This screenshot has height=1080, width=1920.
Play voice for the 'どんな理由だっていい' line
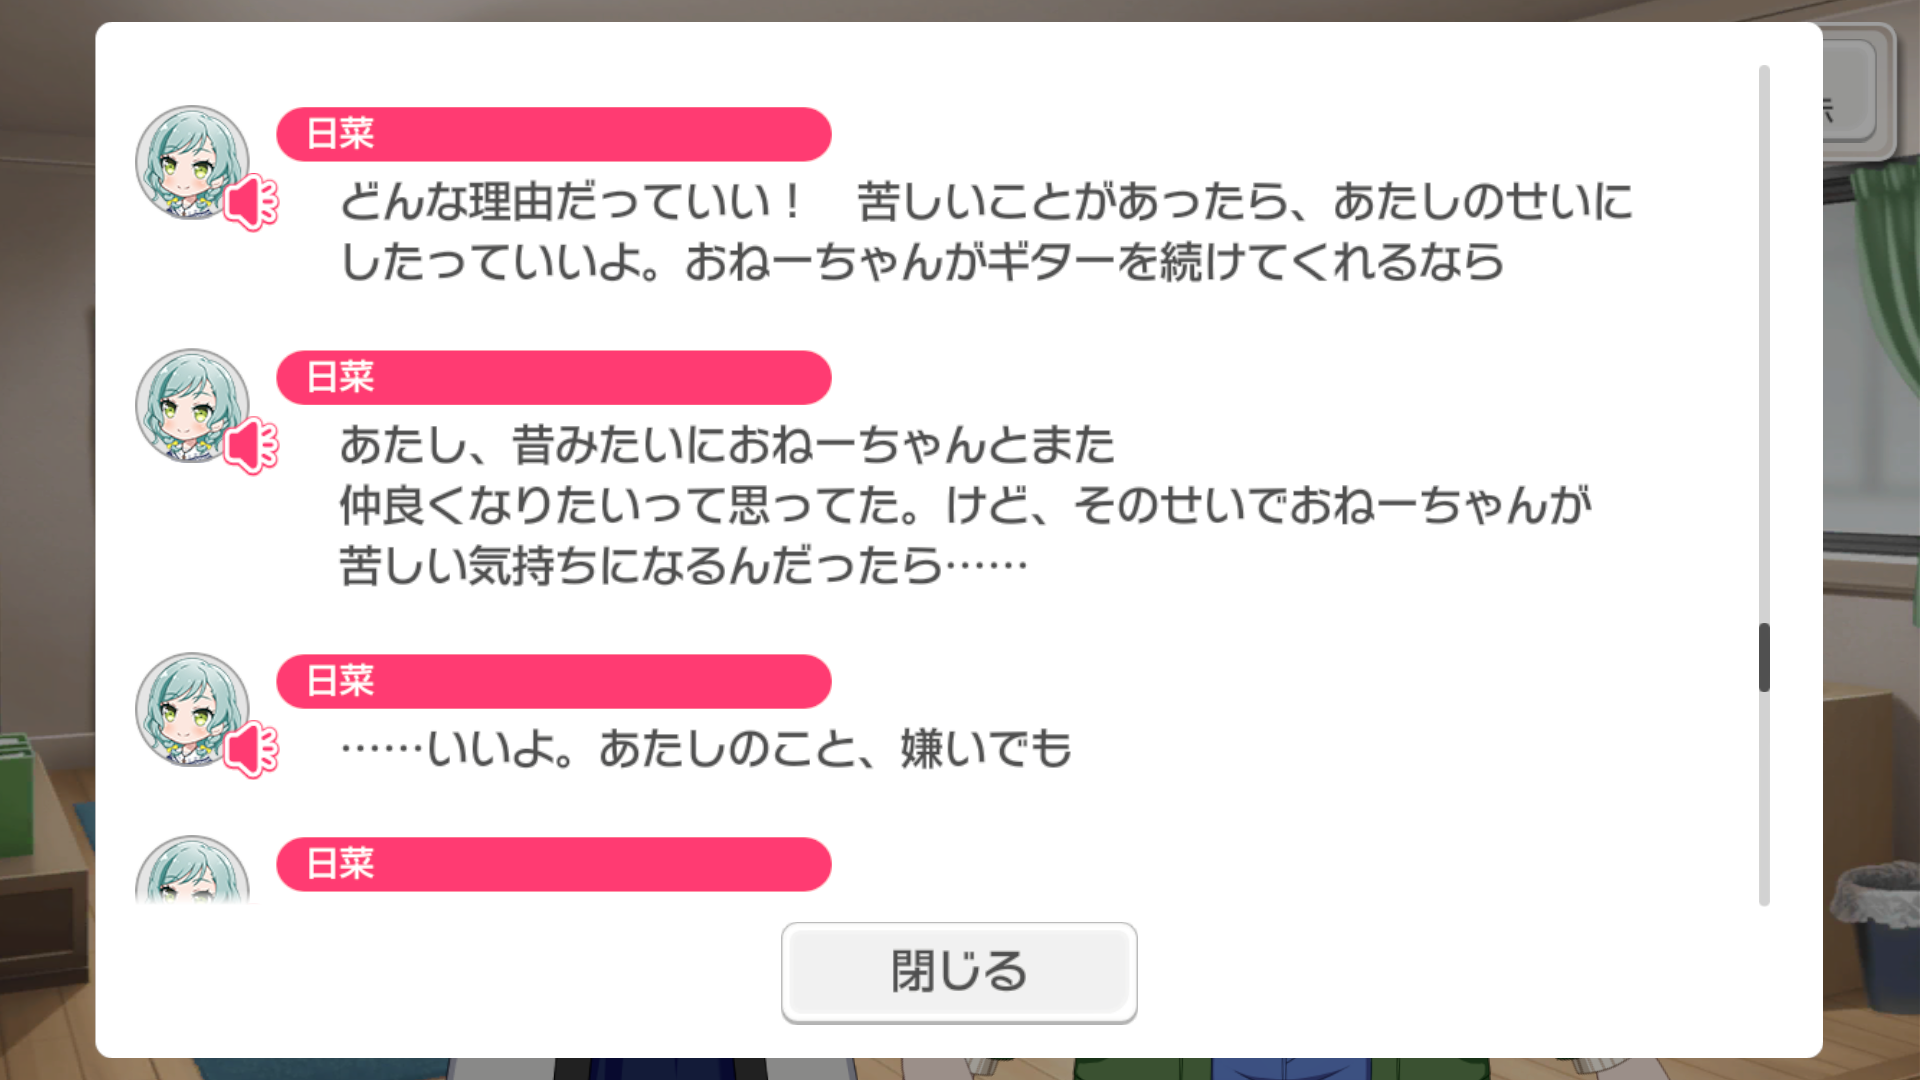tap(250, 203)
